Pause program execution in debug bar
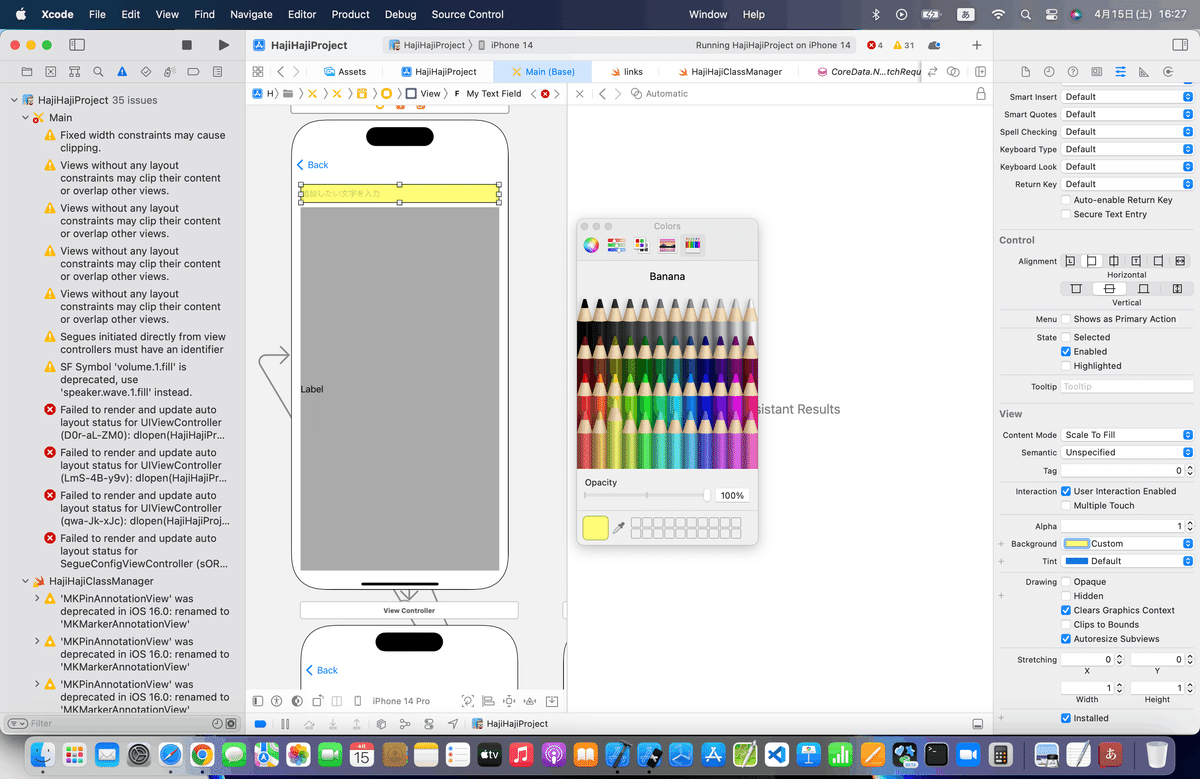 [285, 723]
